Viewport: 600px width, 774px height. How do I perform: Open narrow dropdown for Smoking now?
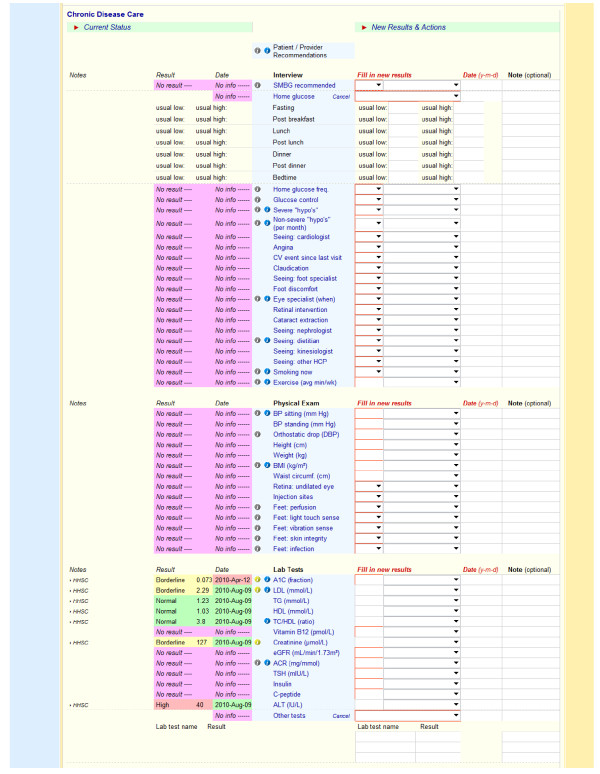pyautogui.click(x=369, y=372)
